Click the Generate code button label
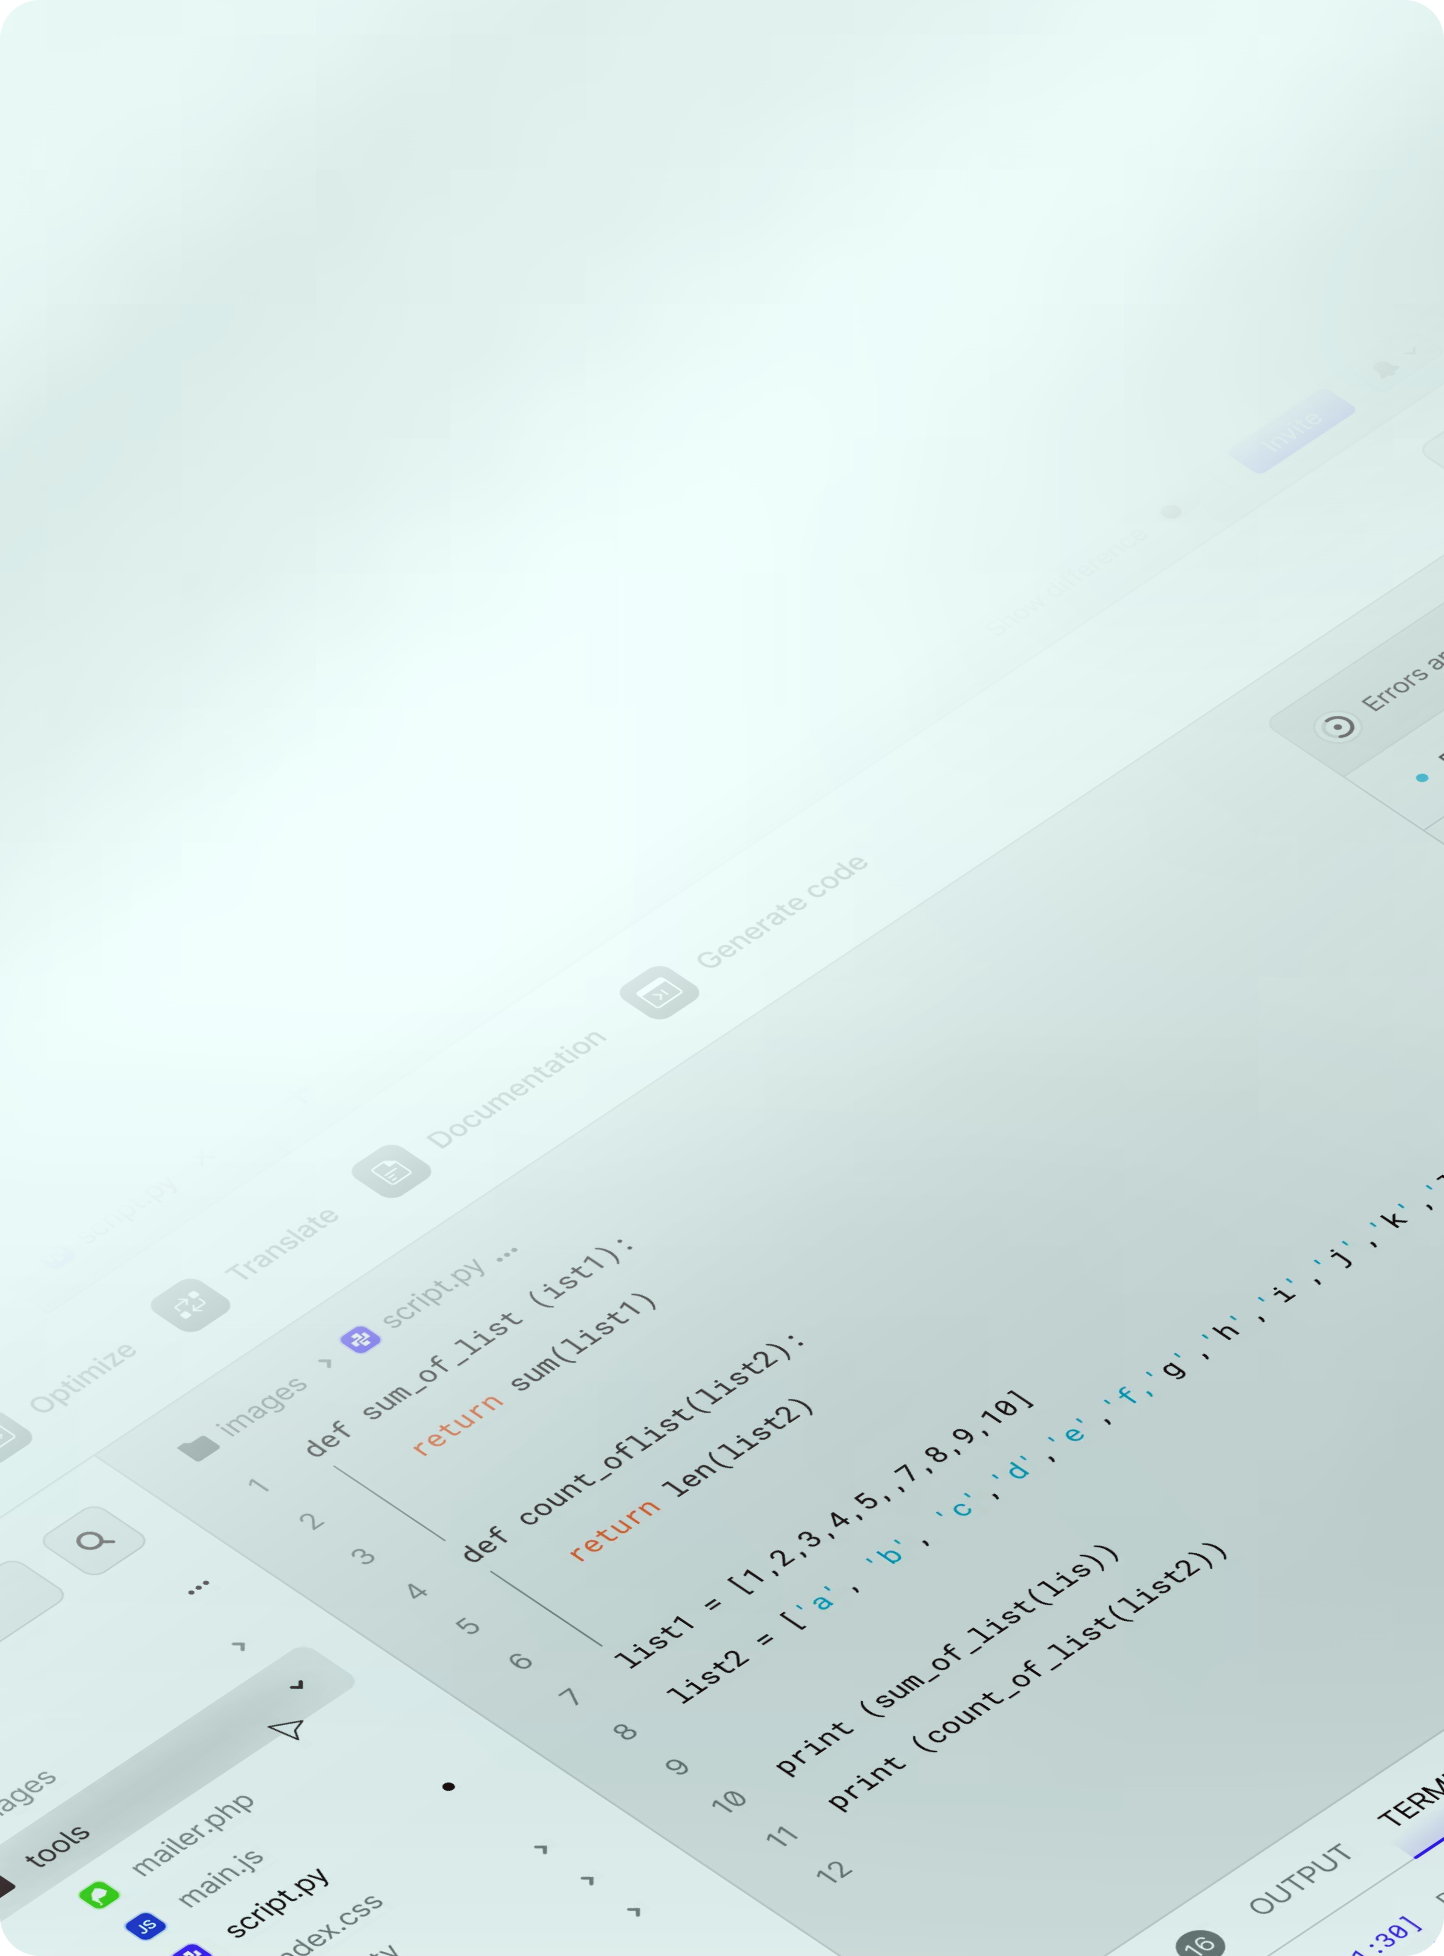Viewport: 1444px width, 1956px height. pos(782,912)
